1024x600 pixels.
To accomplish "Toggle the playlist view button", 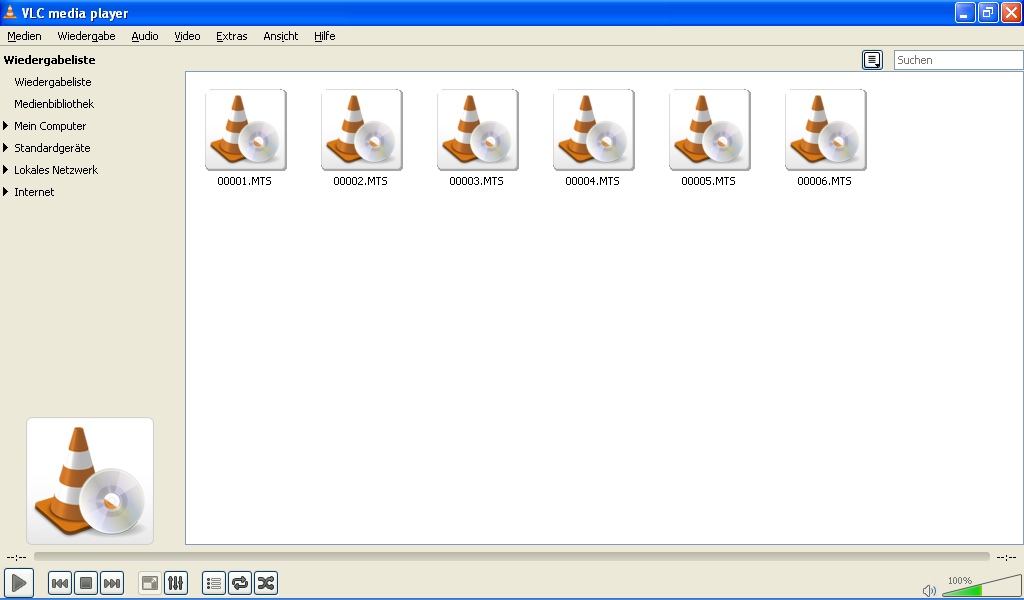I will [x=214, y=583].
